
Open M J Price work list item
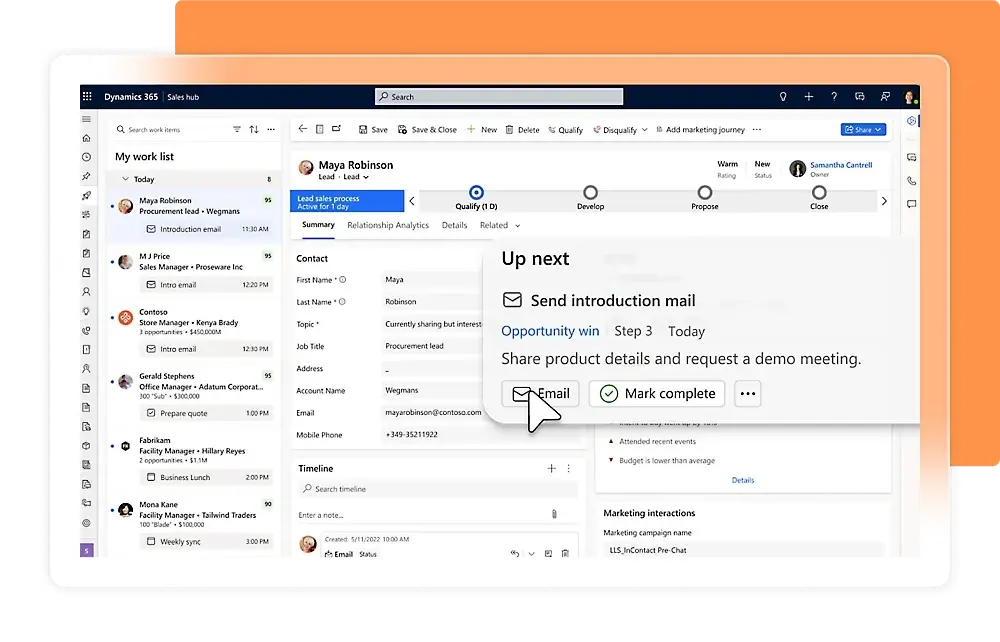click(193, 272)
